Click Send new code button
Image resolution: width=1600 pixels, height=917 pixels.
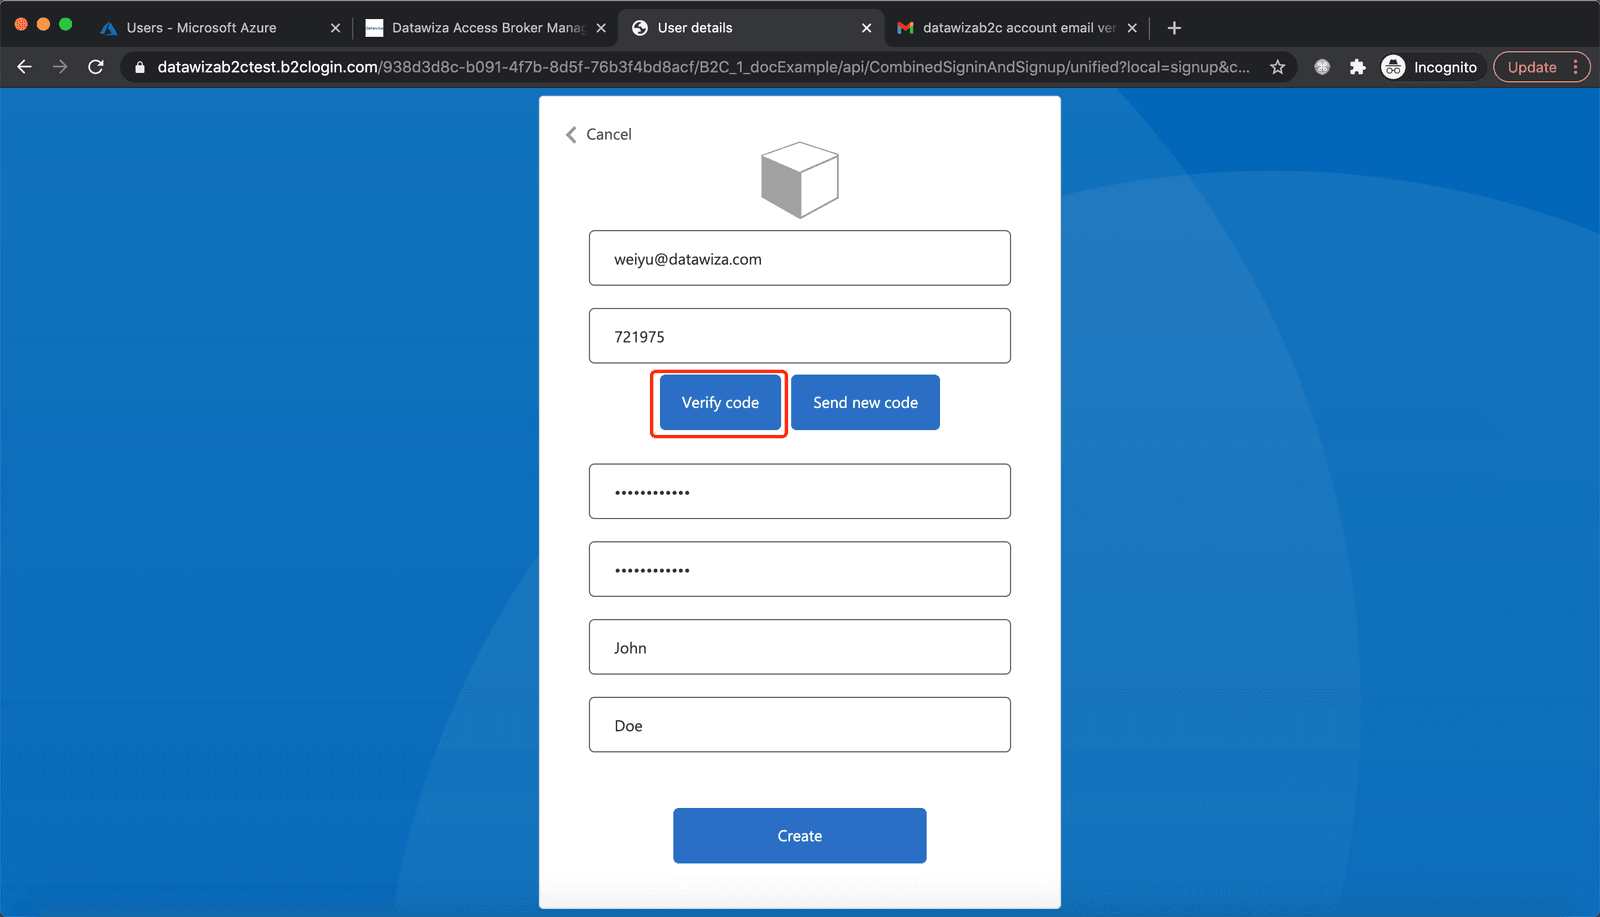865,402
